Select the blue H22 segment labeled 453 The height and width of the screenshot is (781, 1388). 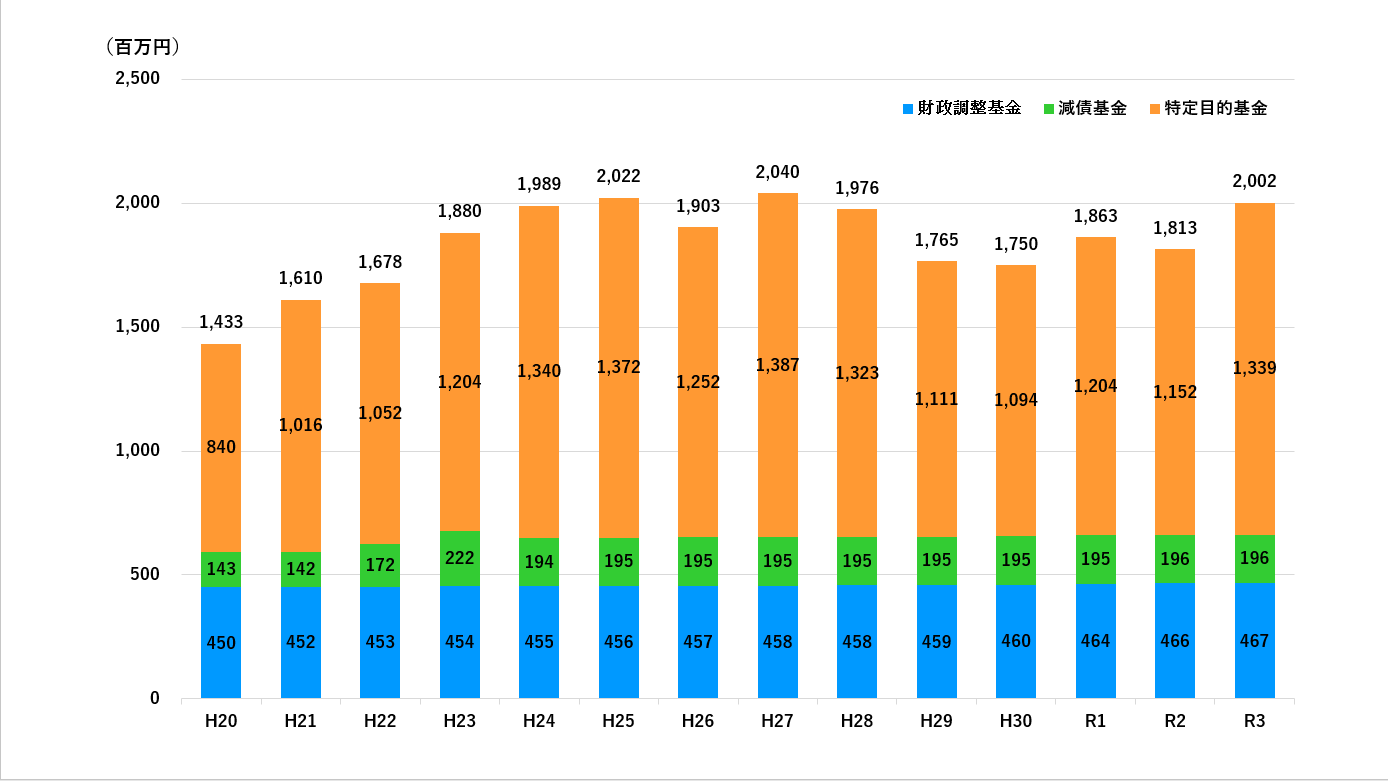(x=380, y=642)
